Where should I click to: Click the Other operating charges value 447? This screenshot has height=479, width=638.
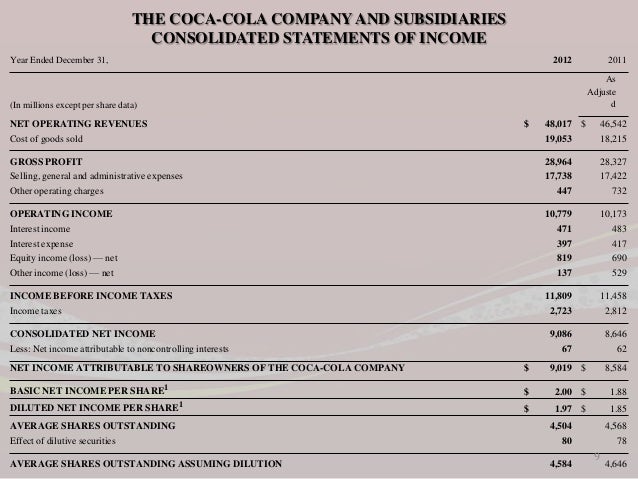[564, 191]
